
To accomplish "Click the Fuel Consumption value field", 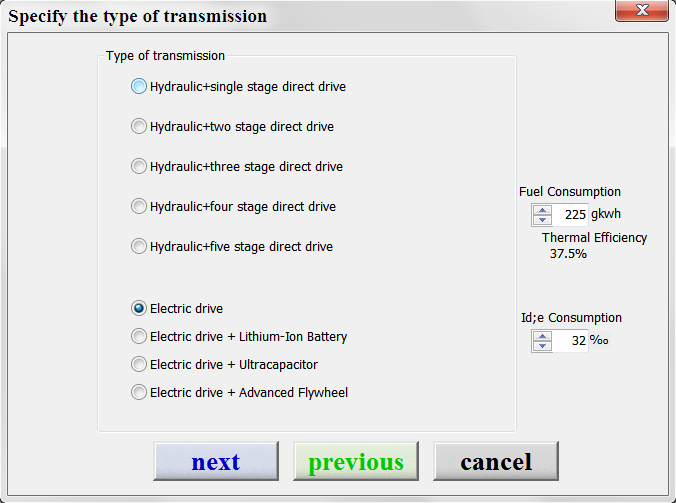I will 570,215.
